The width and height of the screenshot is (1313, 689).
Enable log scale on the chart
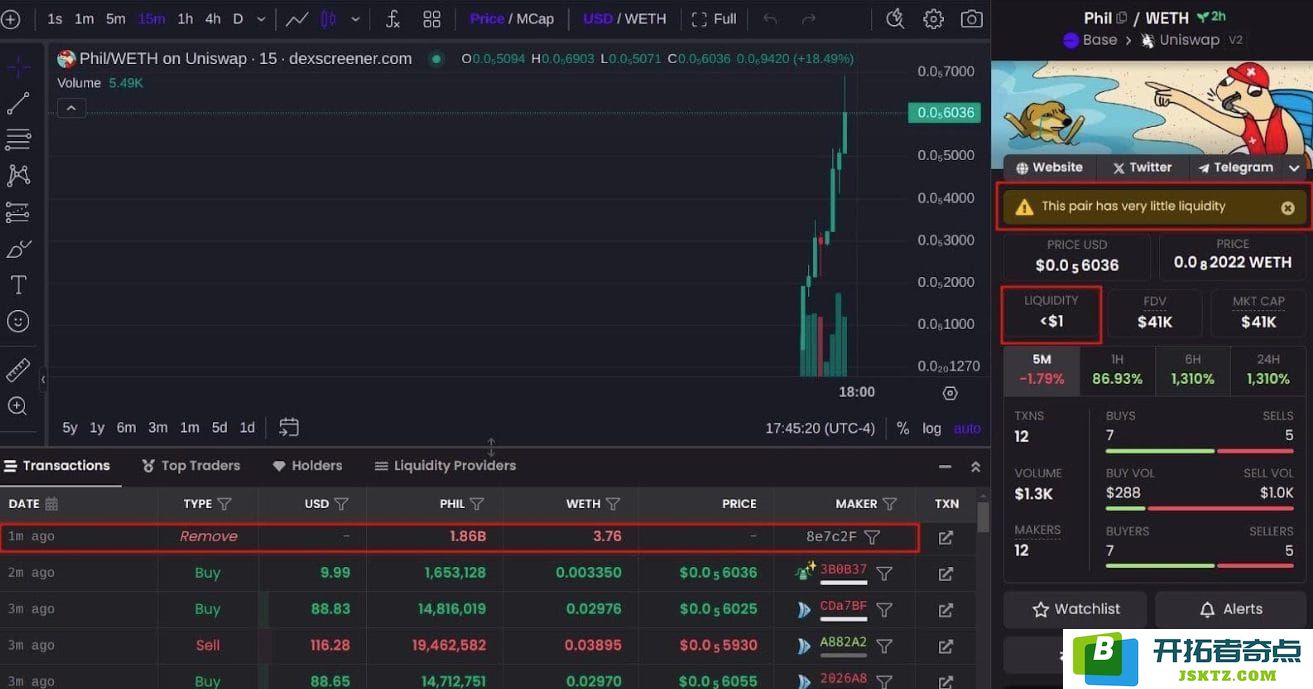click(932, 428)
